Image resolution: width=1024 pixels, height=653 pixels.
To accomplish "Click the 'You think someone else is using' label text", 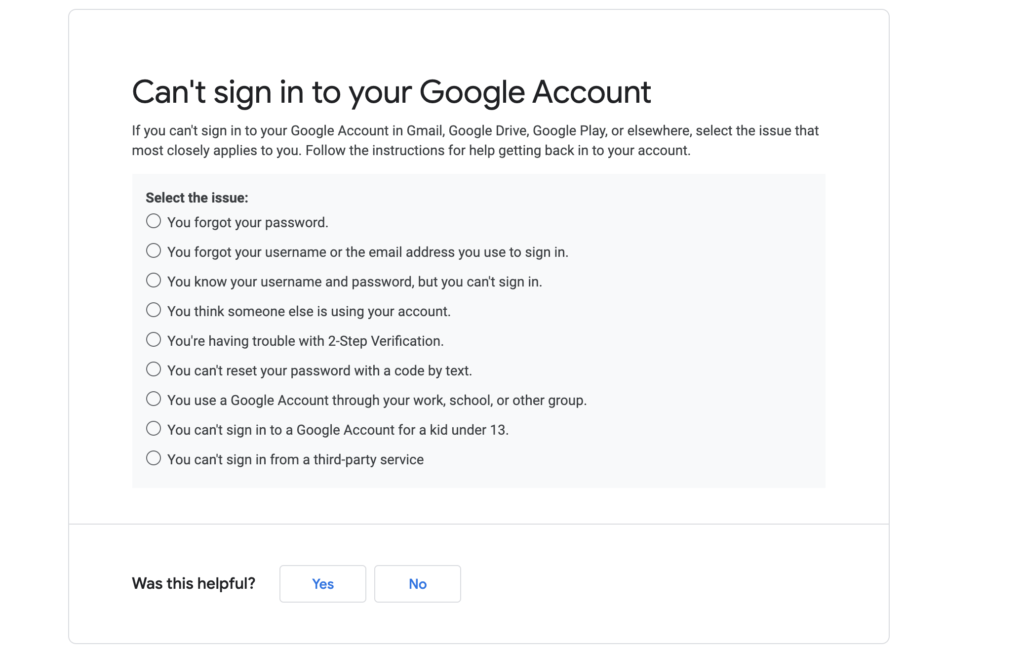I will 308,311.
